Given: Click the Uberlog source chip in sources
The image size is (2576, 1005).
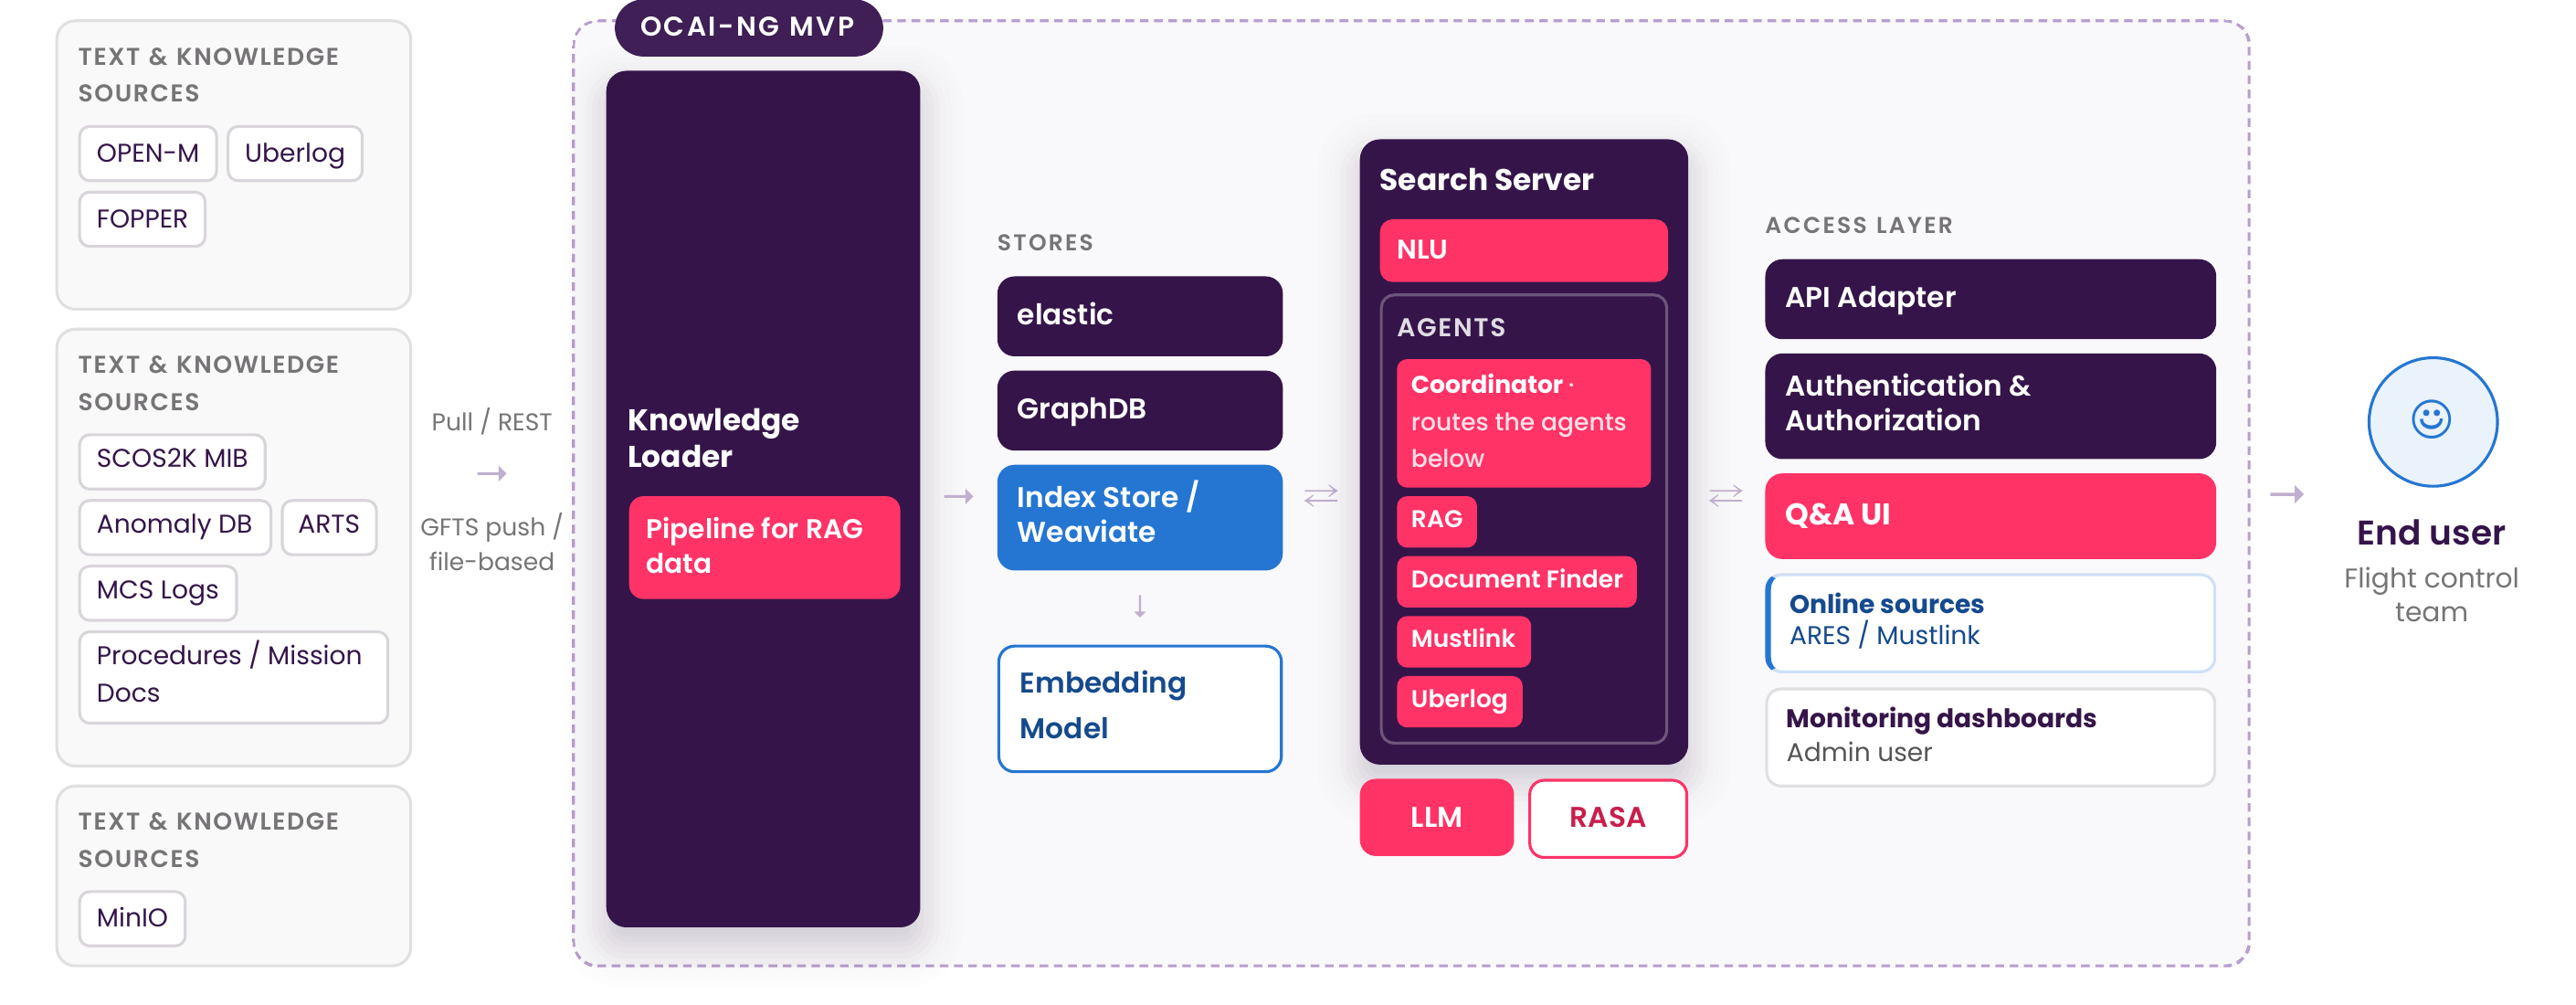Looking at the screenshot, I should point(294,153).
